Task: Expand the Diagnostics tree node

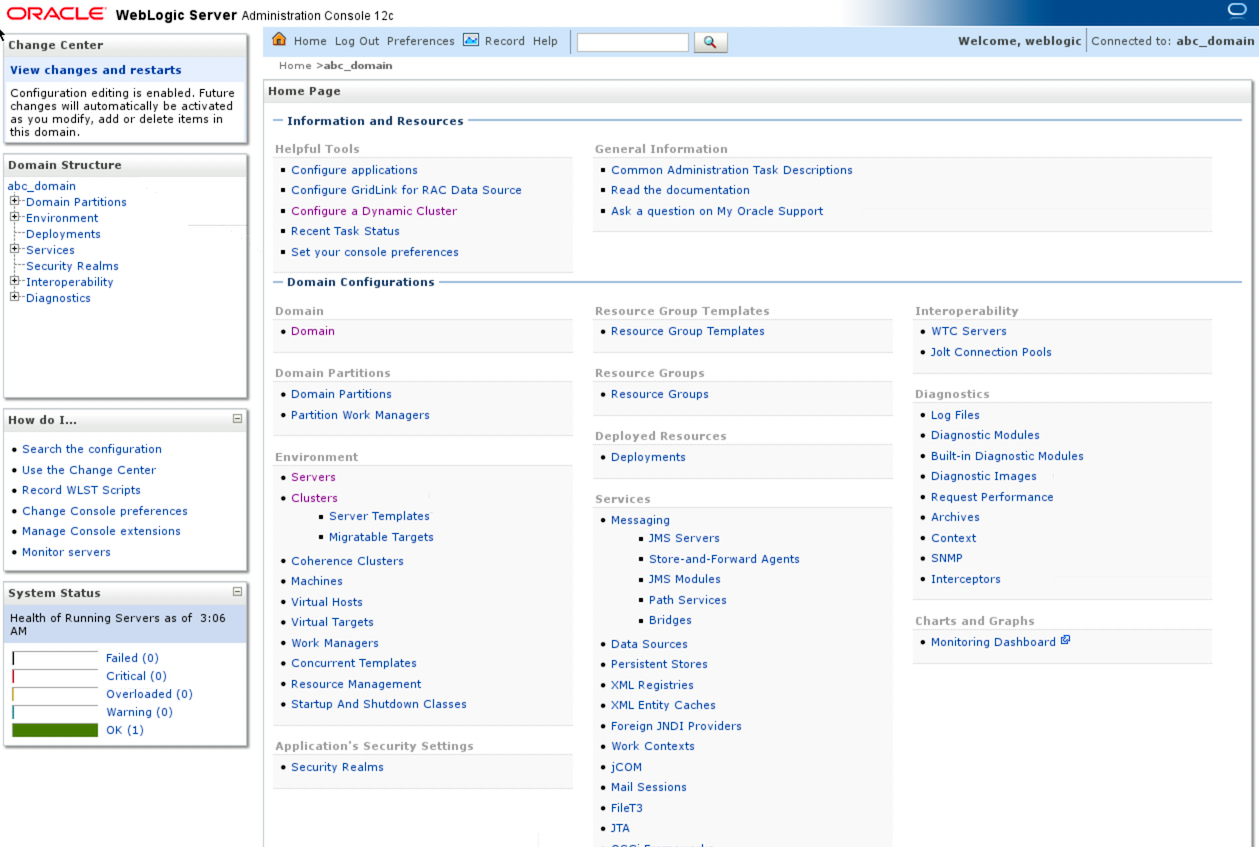Action: (15, 297)
